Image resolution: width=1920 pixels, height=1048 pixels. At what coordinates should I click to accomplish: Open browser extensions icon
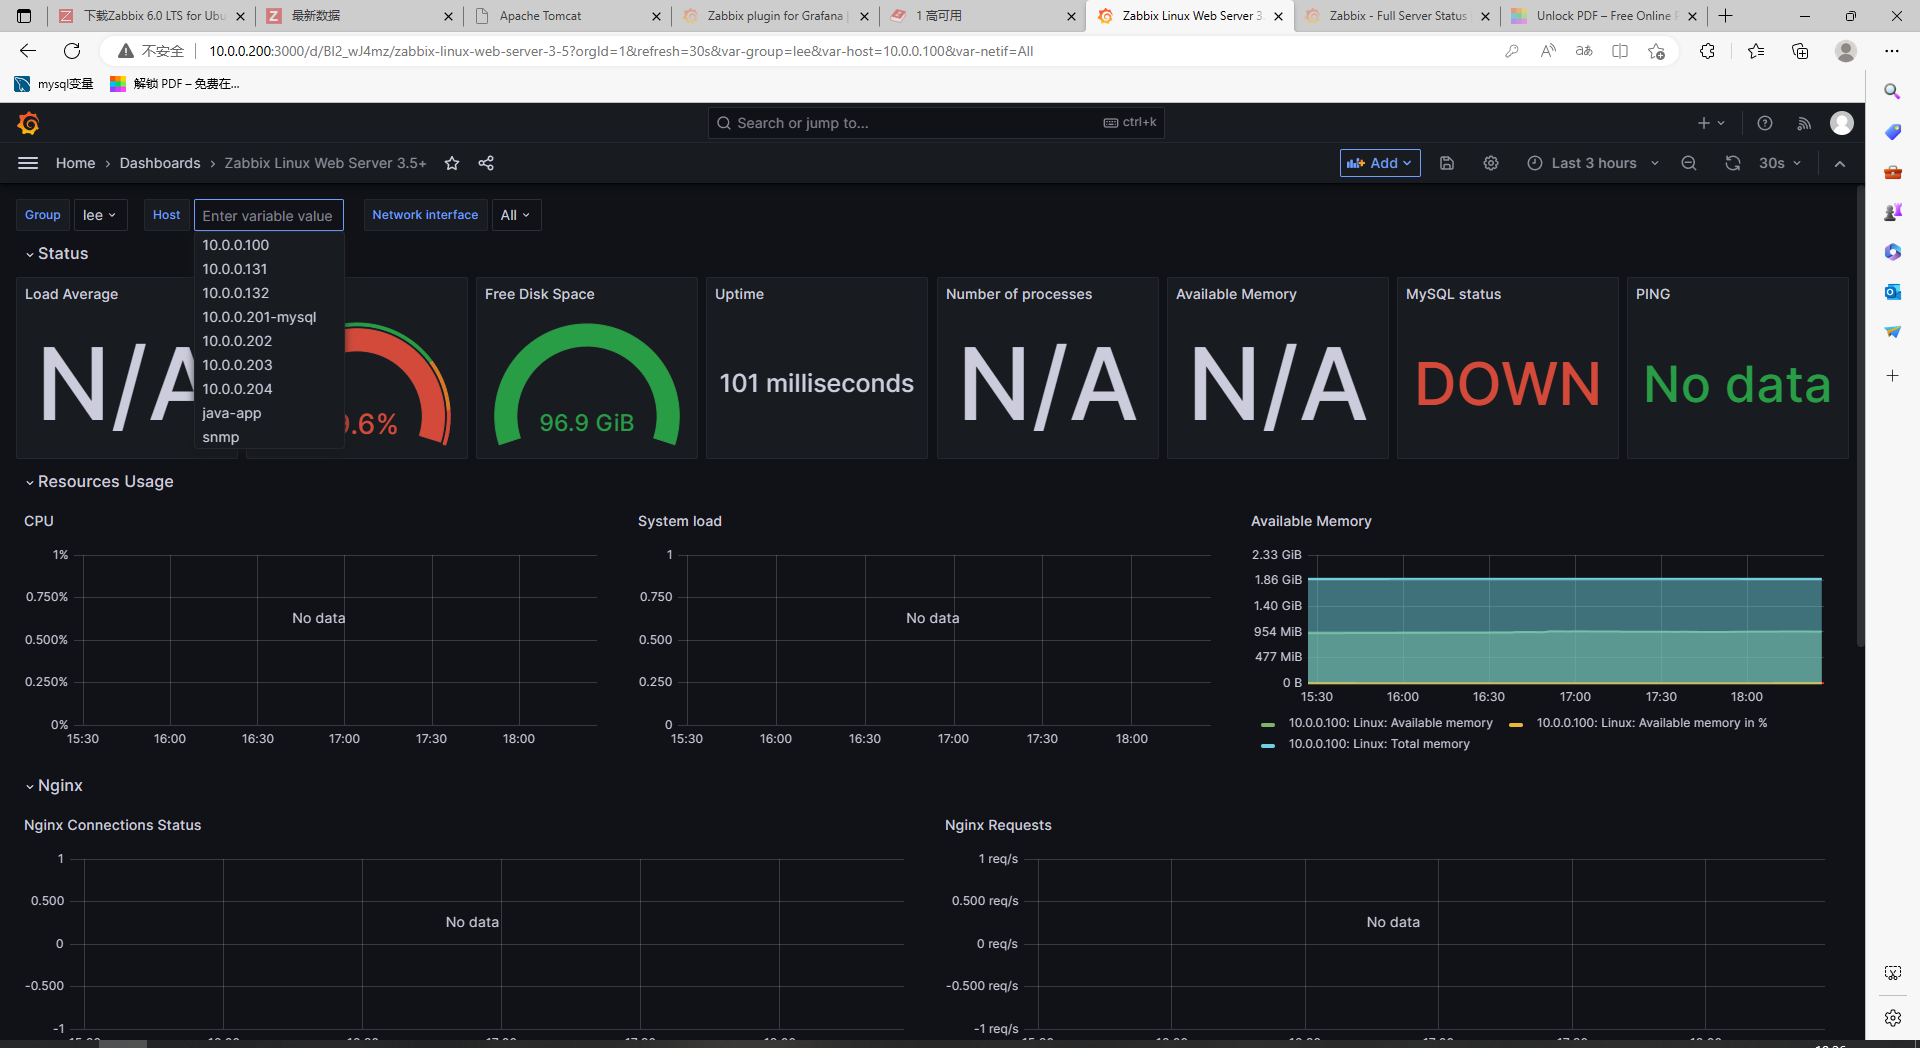point(1707,51)
